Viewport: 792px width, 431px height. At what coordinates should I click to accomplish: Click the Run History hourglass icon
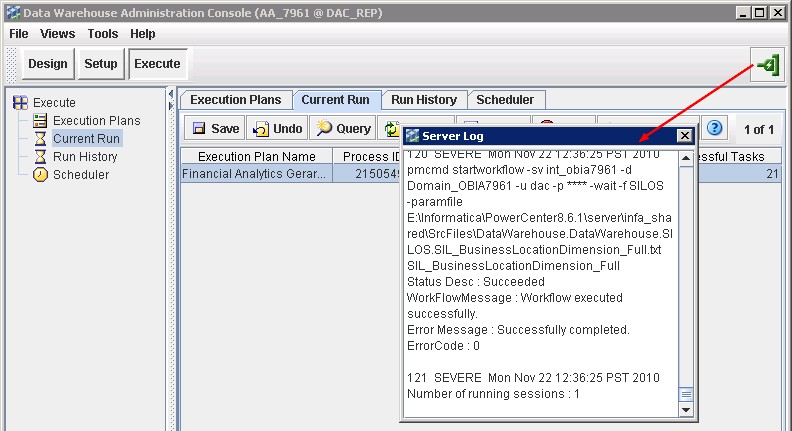coord(41,157)
